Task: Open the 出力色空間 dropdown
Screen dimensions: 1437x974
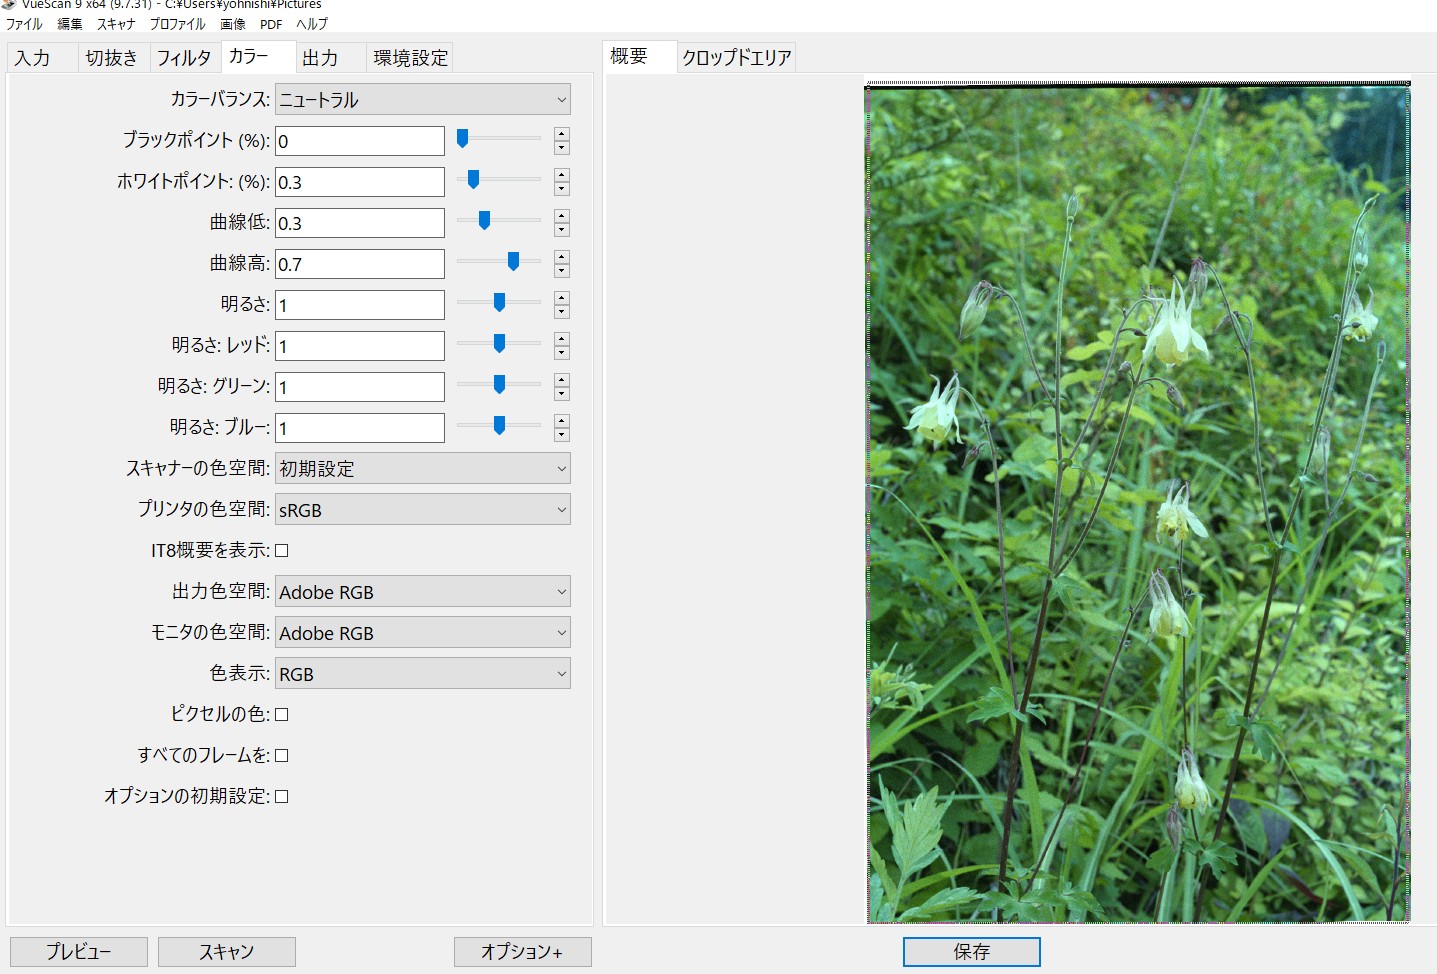Action: click(x=422, y=591)
